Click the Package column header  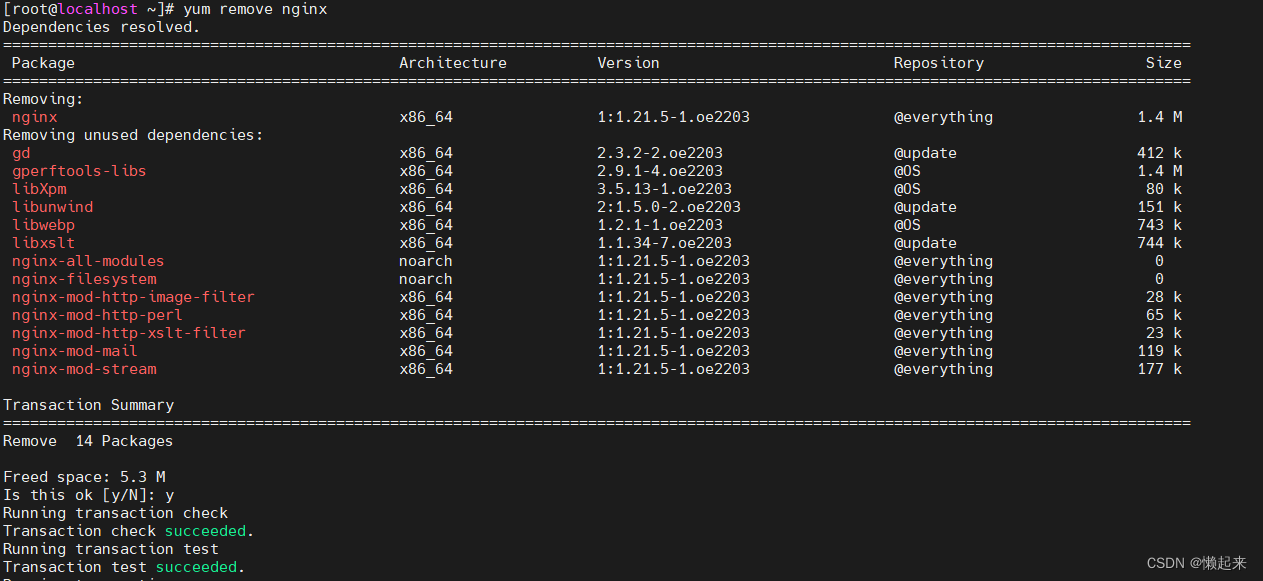coord(43,62)
